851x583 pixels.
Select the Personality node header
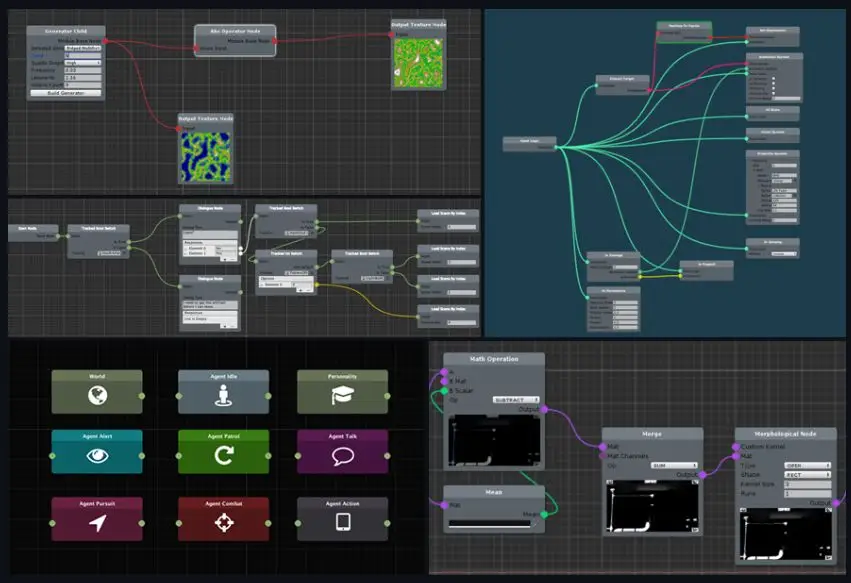pos(342,376)
